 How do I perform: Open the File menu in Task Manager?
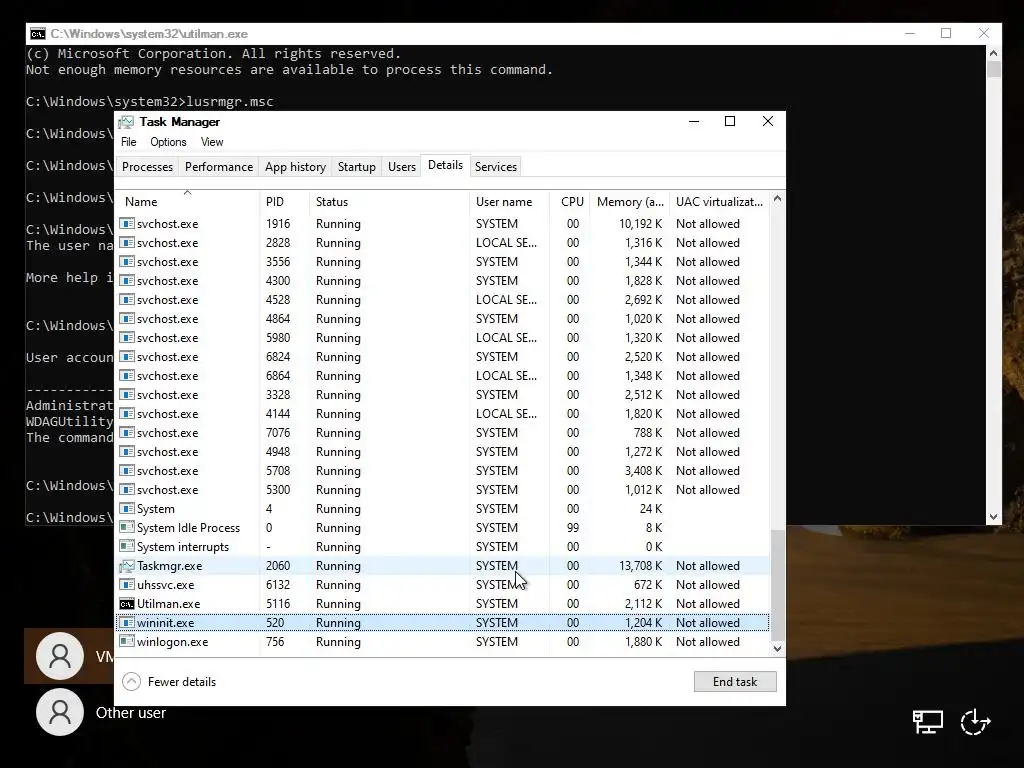tap(129, 142)
